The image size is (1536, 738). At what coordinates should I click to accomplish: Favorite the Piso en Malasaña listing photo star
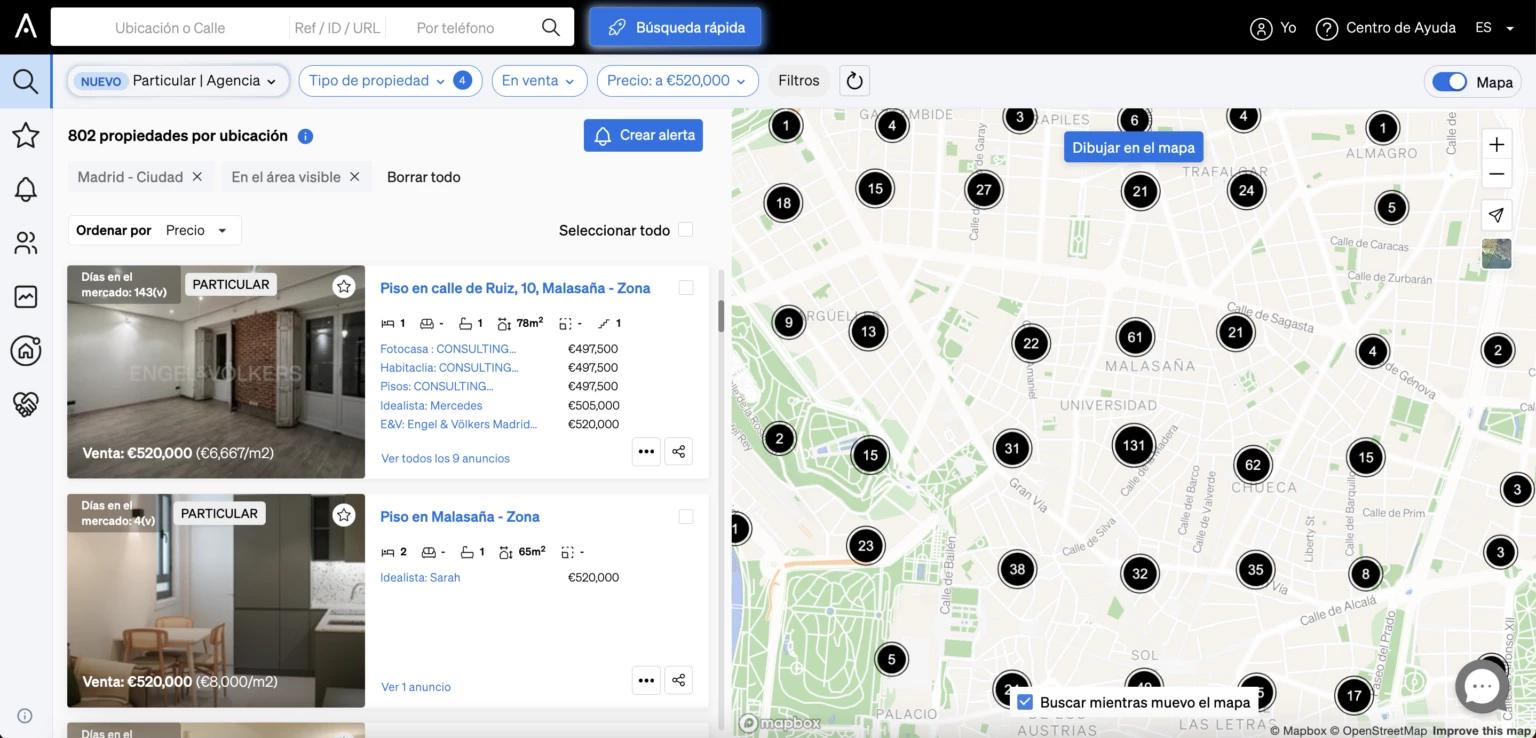pos(344,515)
